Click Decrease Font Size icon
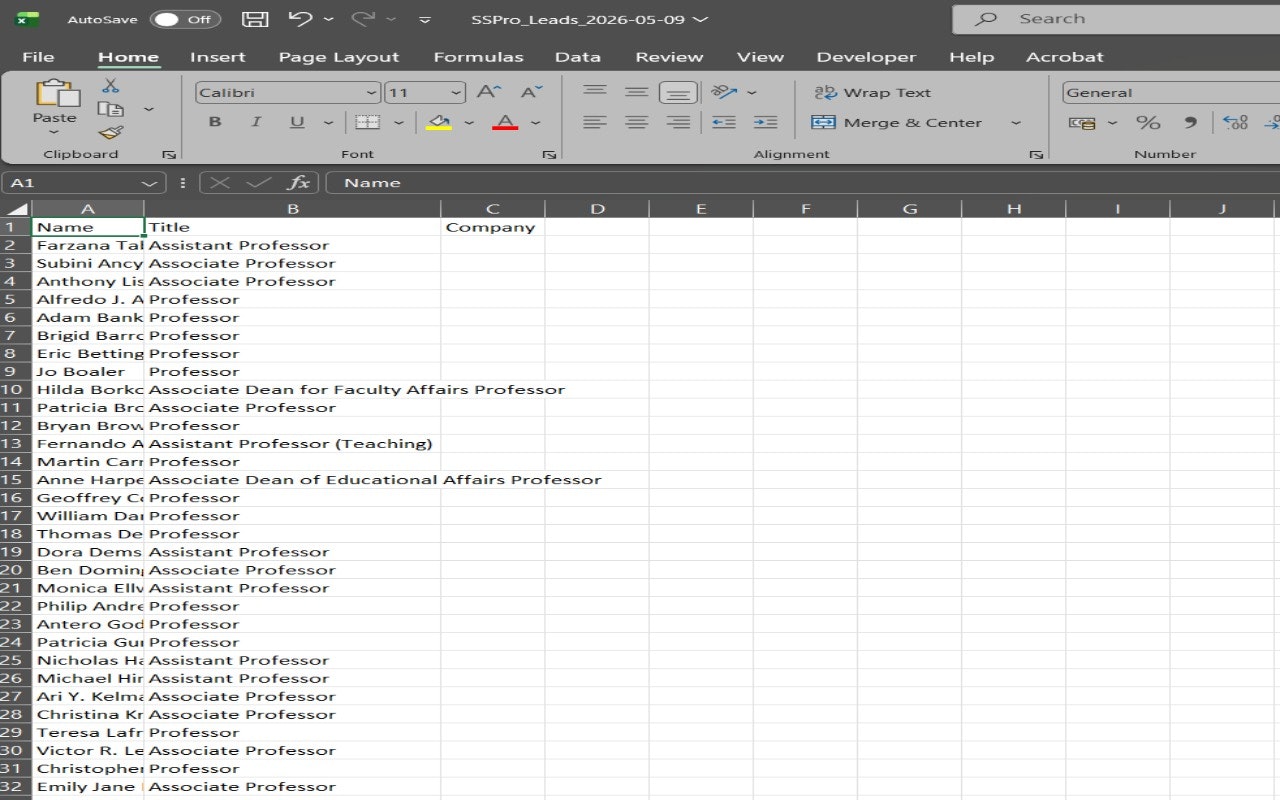Image resolution: width=1280 pixels, height=800 pixels. tap(532, 92)
